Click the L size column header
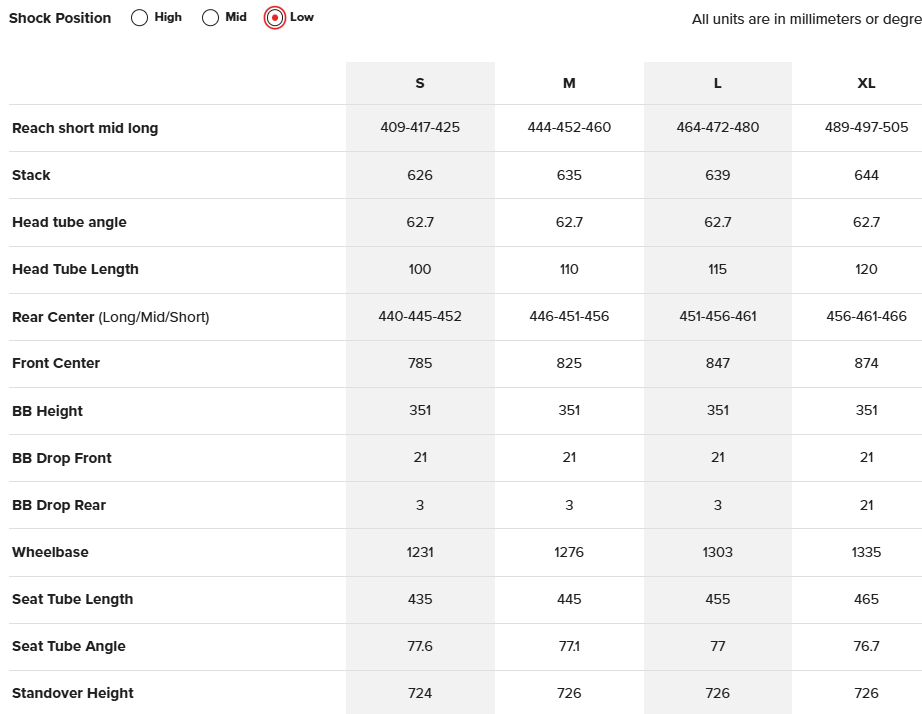 [717, 83]
